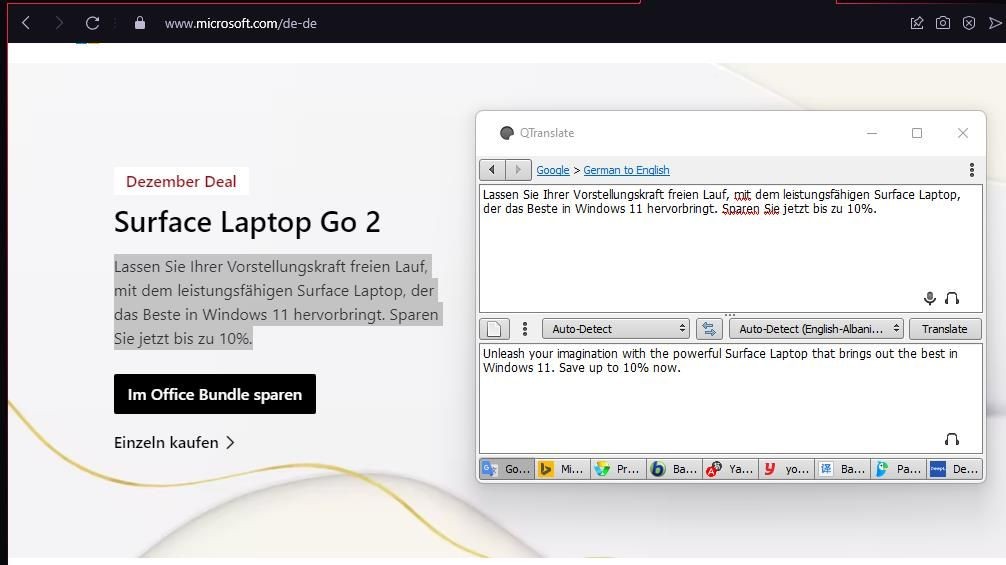1006x565 pixels.
Task: Open QTranslate top options menu (three dots)
Action: coord(971,170)
